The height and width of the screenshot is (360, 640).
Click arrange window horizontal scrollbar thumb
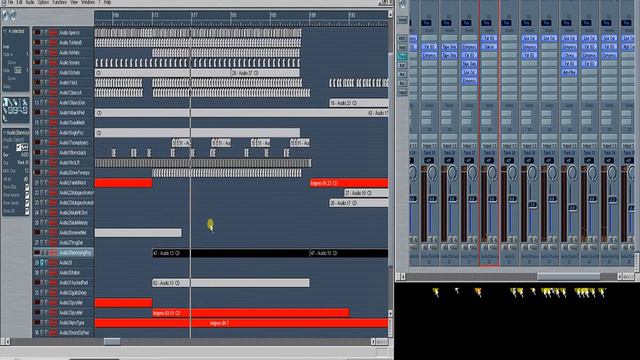(x=112, y=342)
